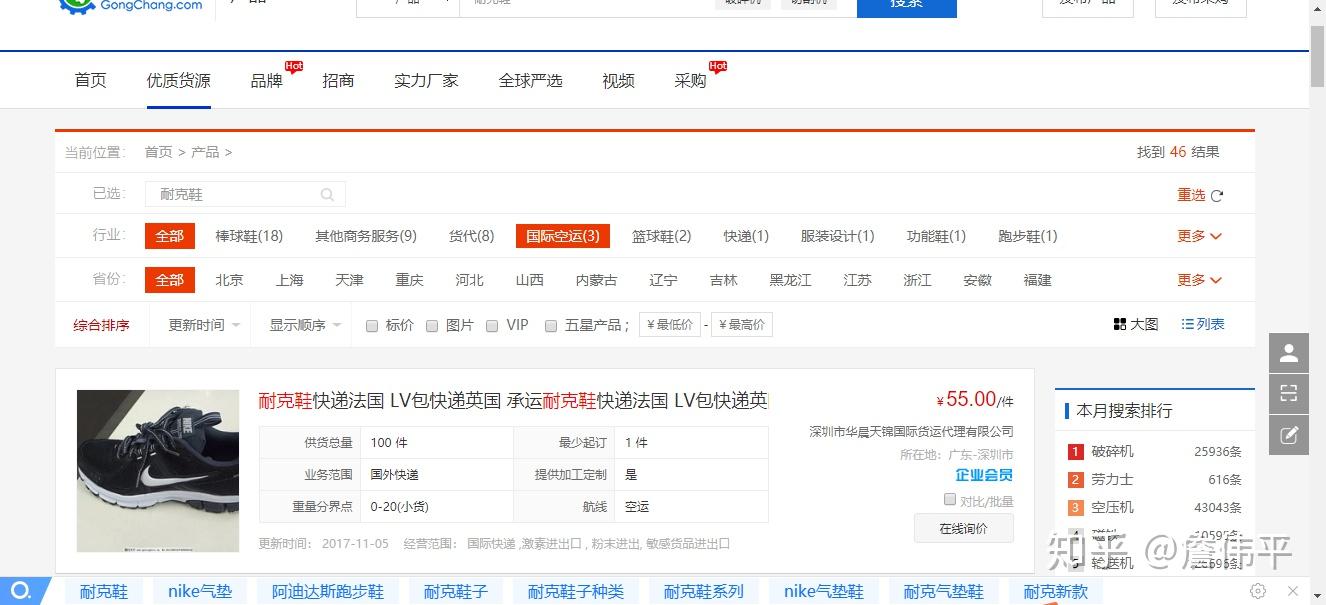Filter by 快递(1)

(746, 236)
